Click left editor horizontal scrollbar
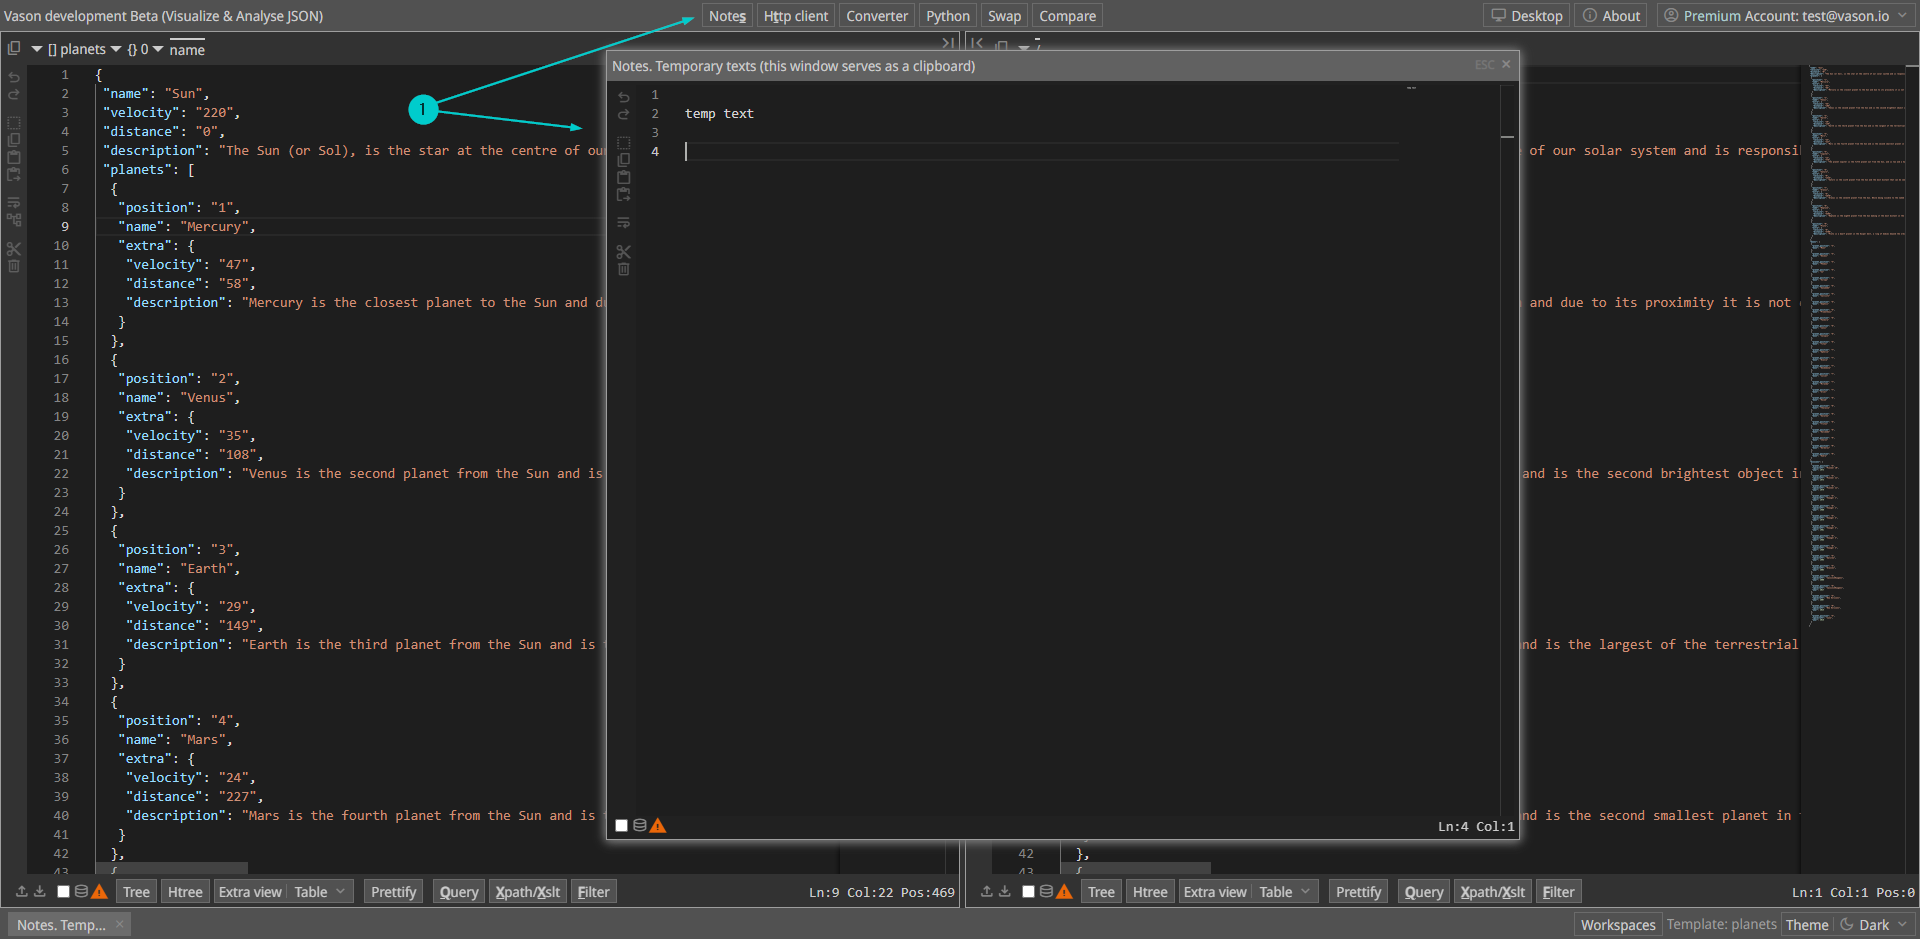Viewport: 1920px width, 939px height. click(x=172, y=868)
